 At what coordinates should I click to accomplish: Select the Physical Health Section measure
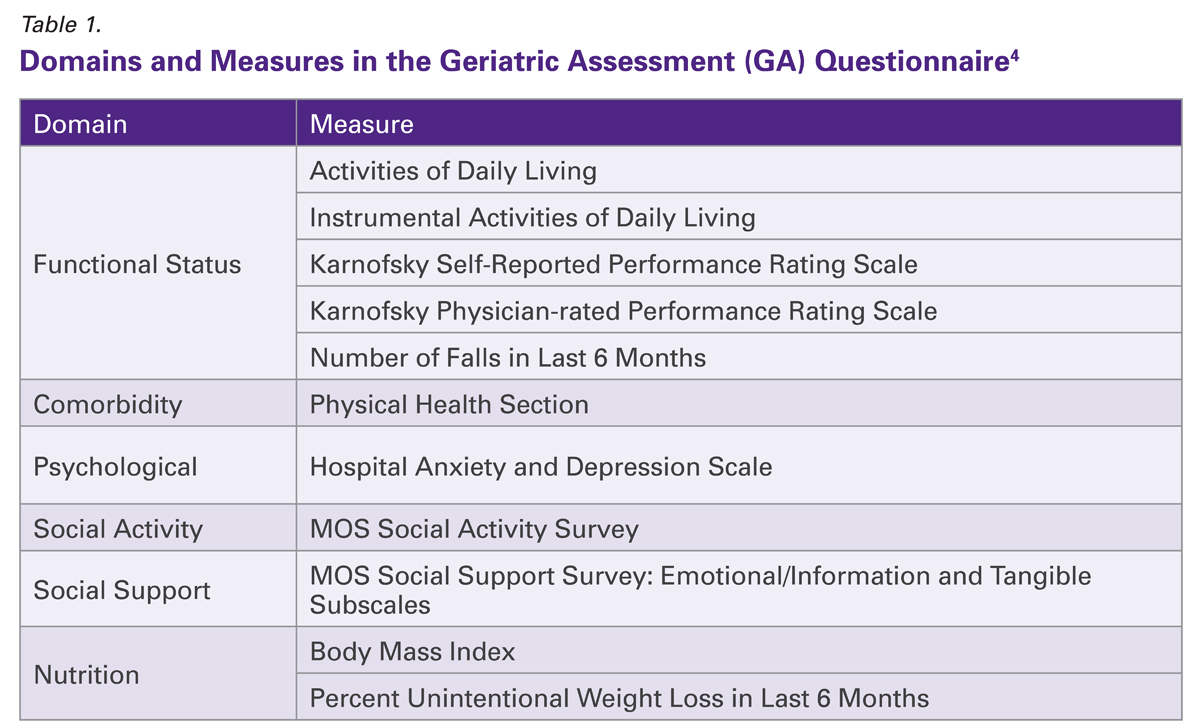[x=449, y=404]
